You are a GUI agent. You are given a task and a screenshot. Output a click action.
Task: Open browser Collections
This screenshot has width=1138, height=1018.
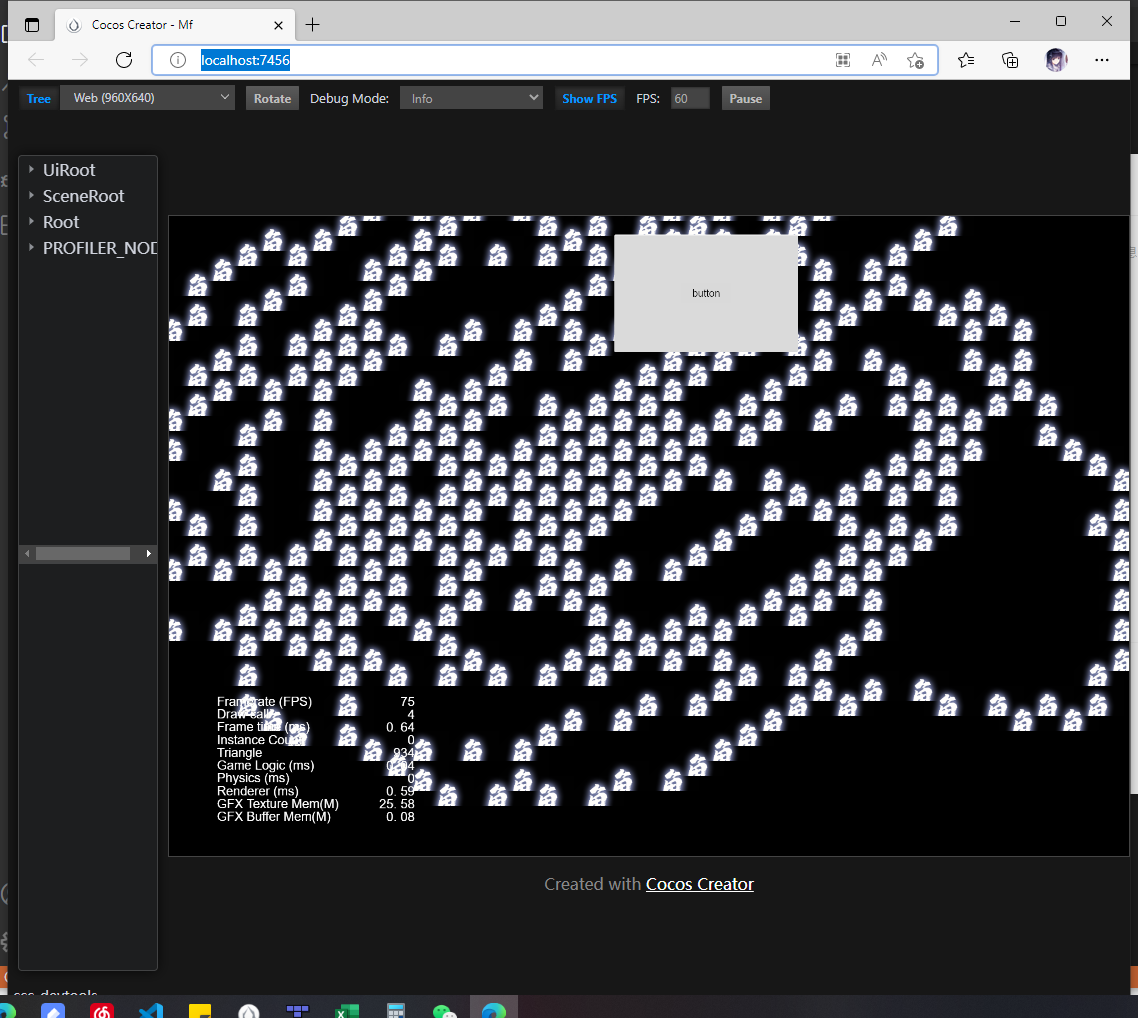pos(1010,60)
